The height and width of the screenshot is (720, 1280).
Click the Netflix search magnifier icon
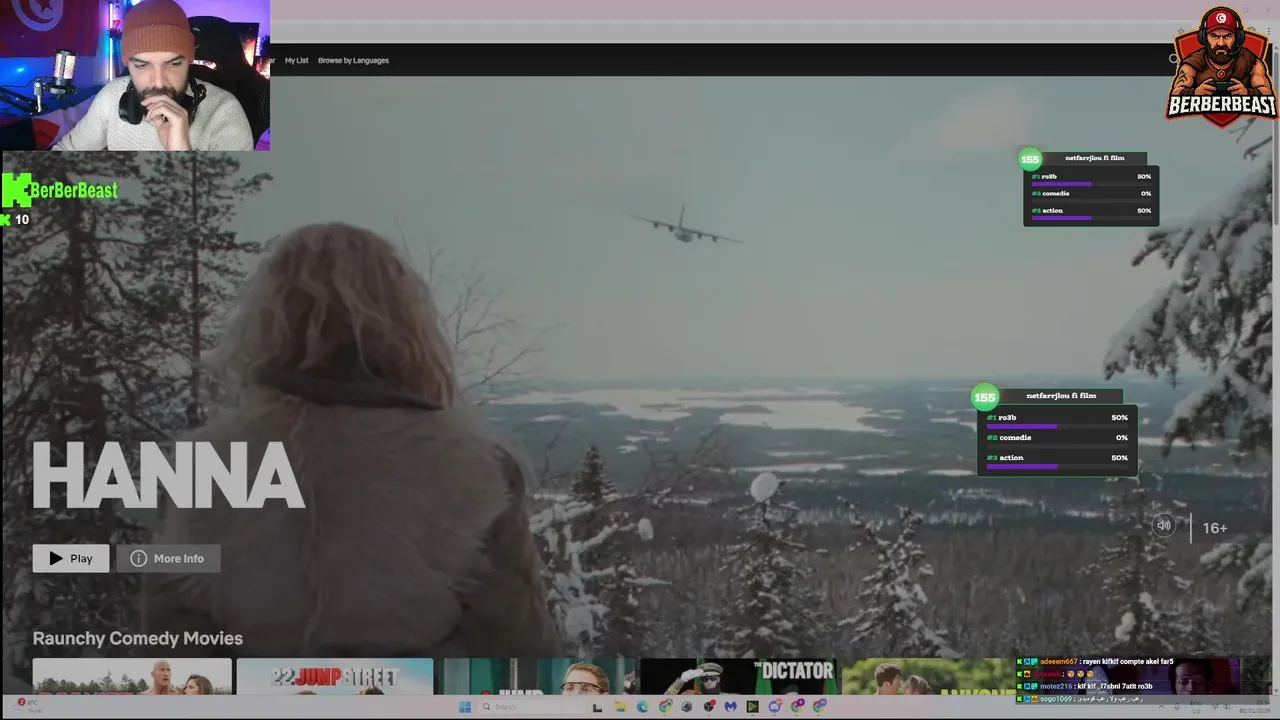point(1174,59)
